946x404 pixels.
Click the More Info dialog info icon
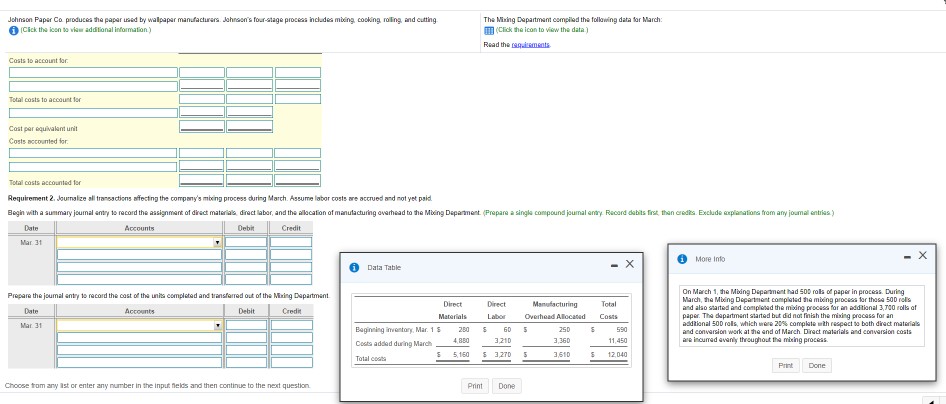[684, 259]
